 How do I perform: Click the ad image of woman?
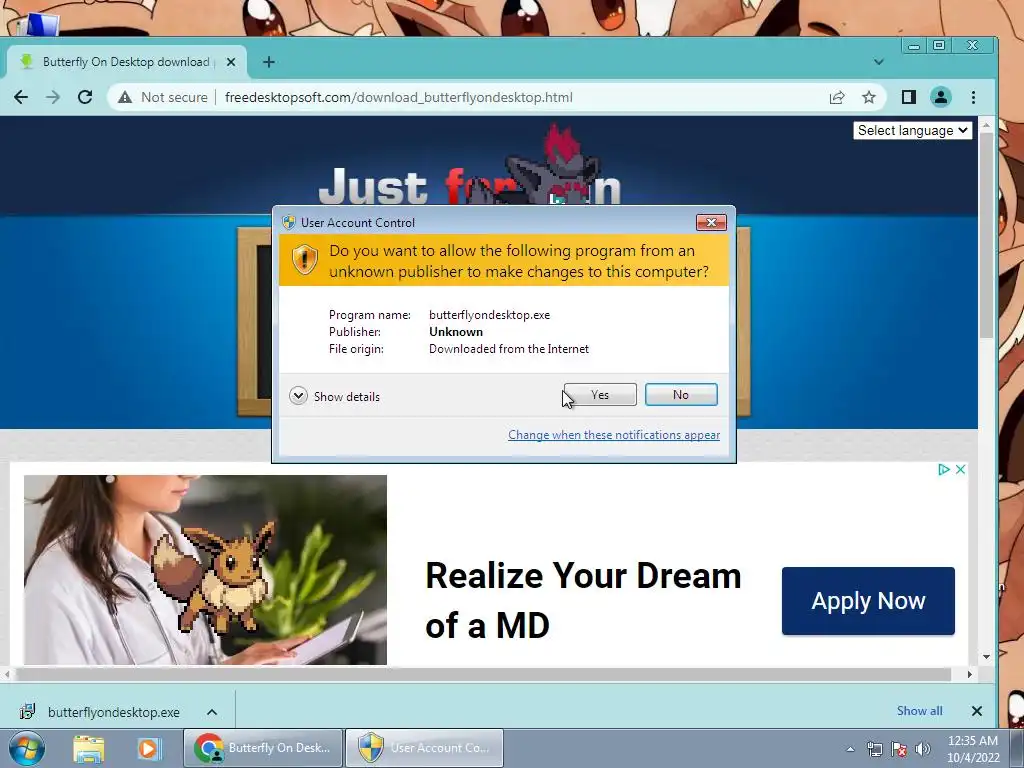click(205, 569)
